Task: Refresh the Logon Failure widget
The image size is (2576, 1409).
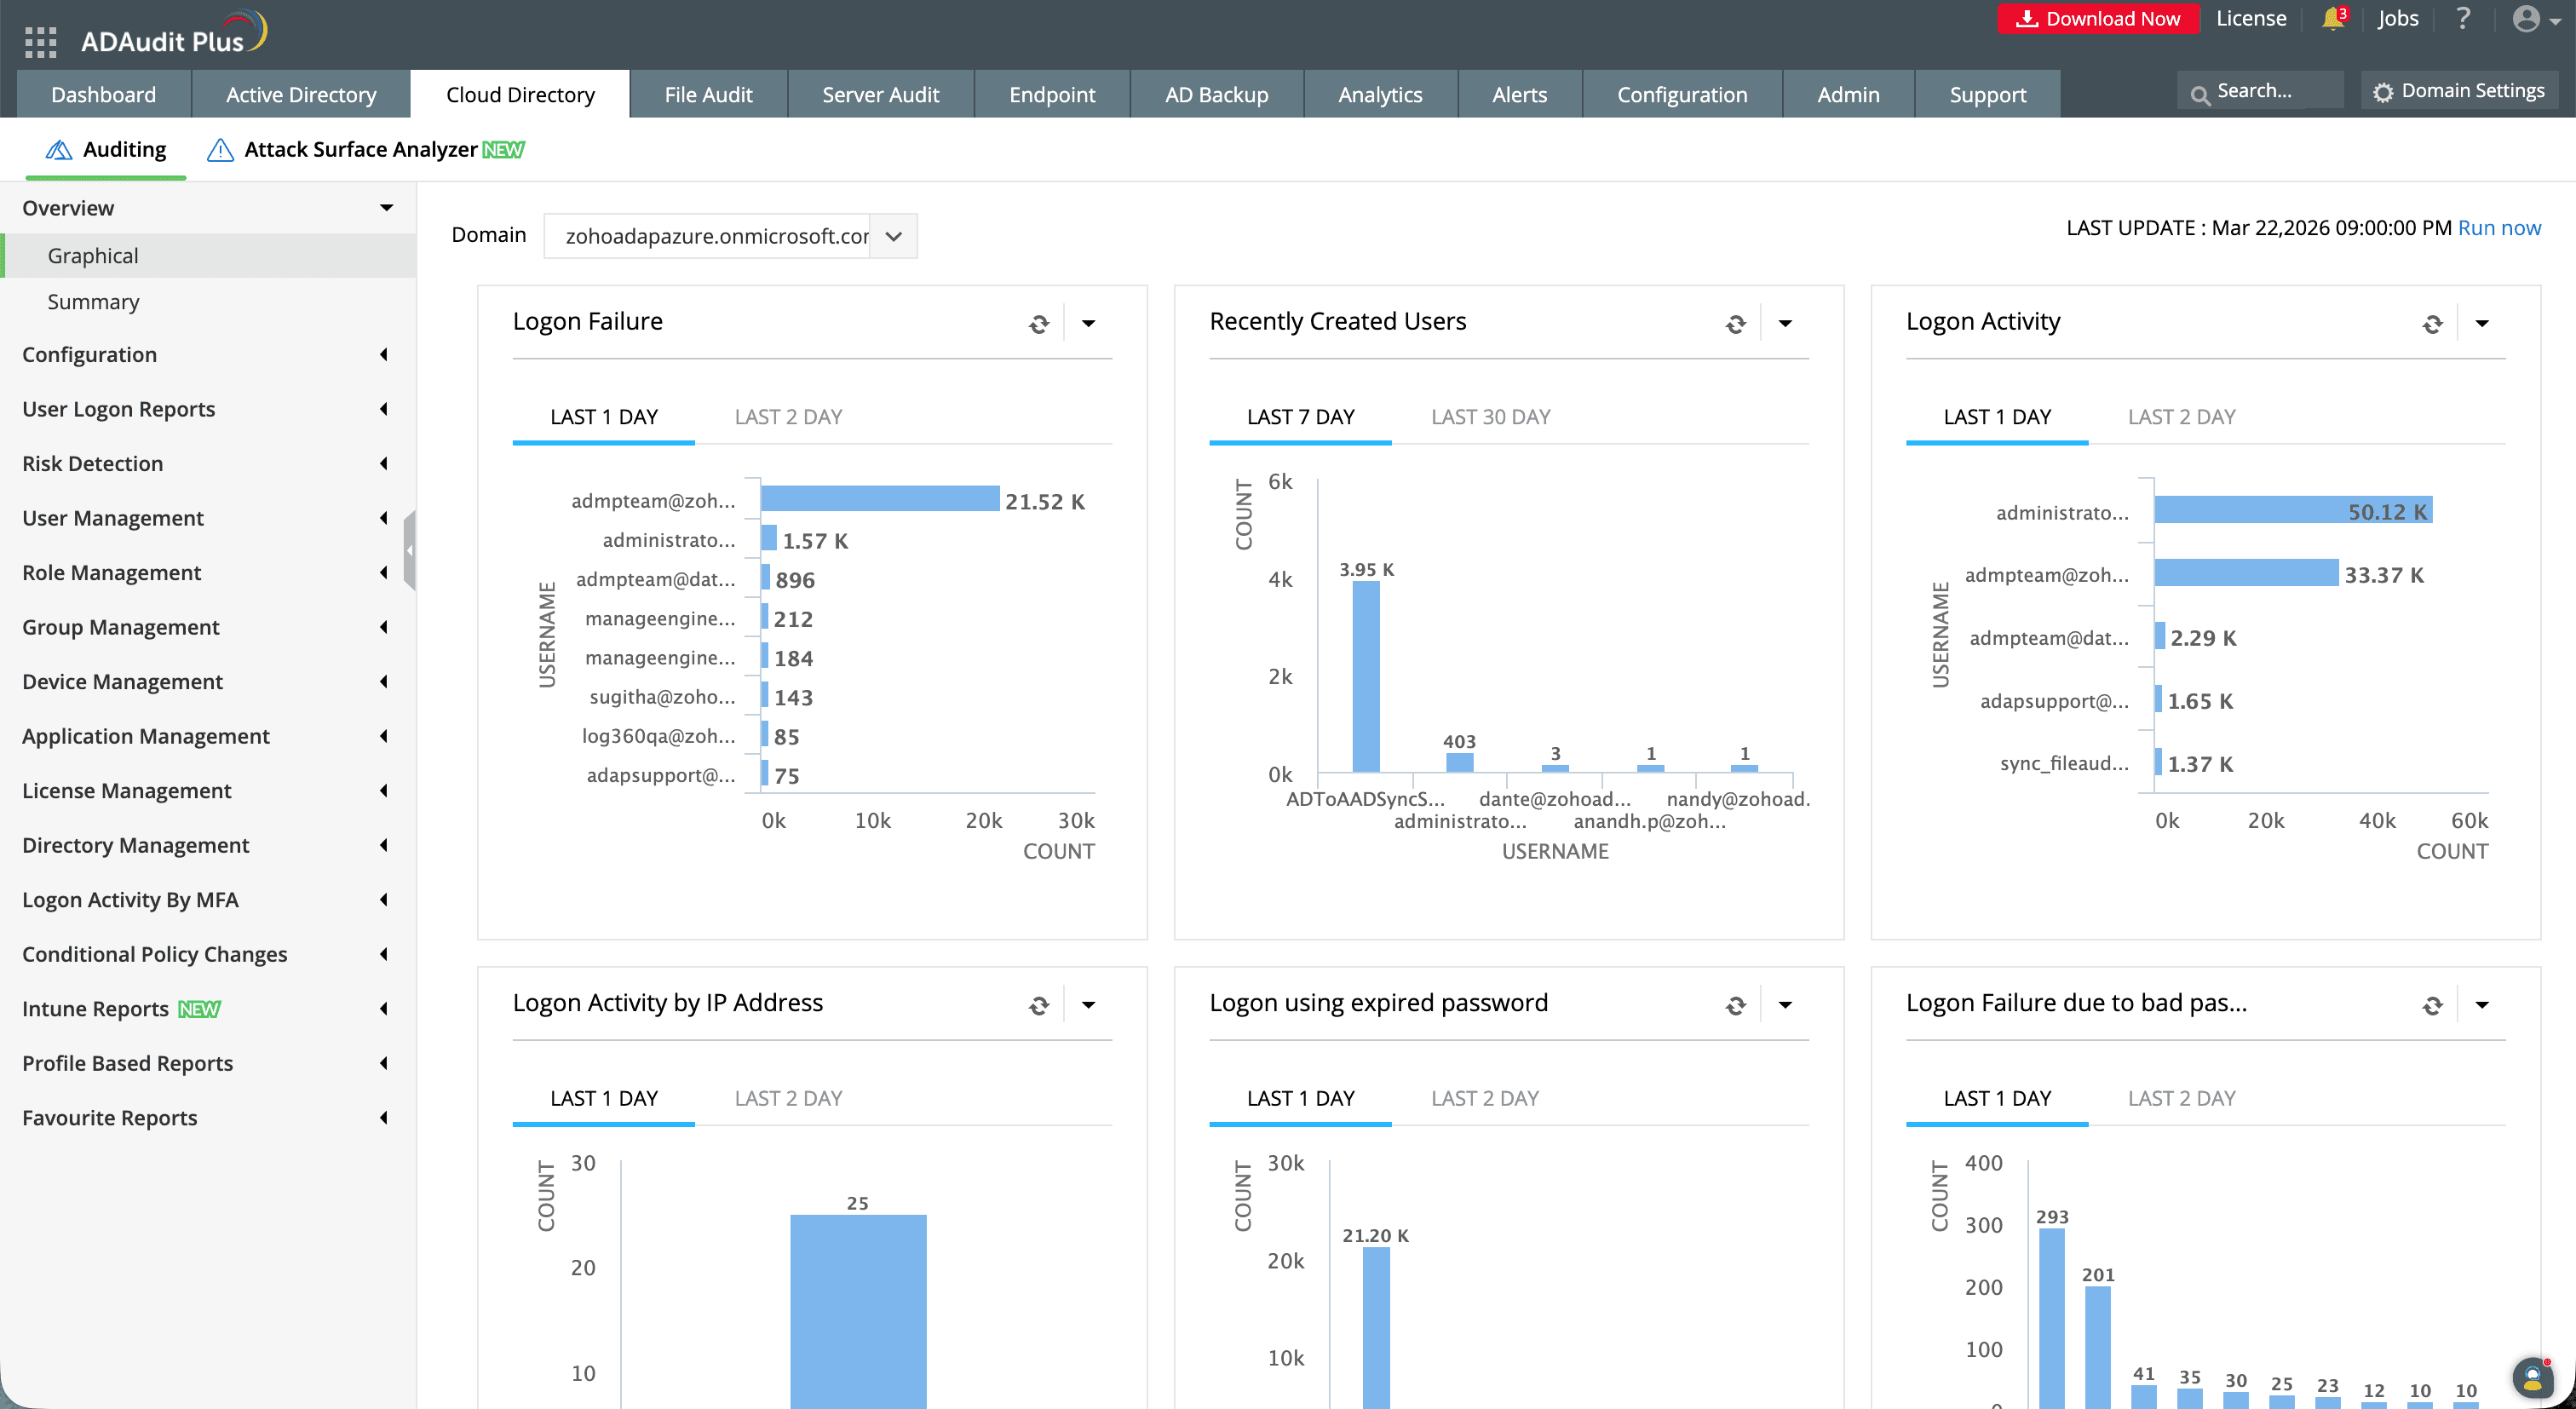Action: (1038, 323)
